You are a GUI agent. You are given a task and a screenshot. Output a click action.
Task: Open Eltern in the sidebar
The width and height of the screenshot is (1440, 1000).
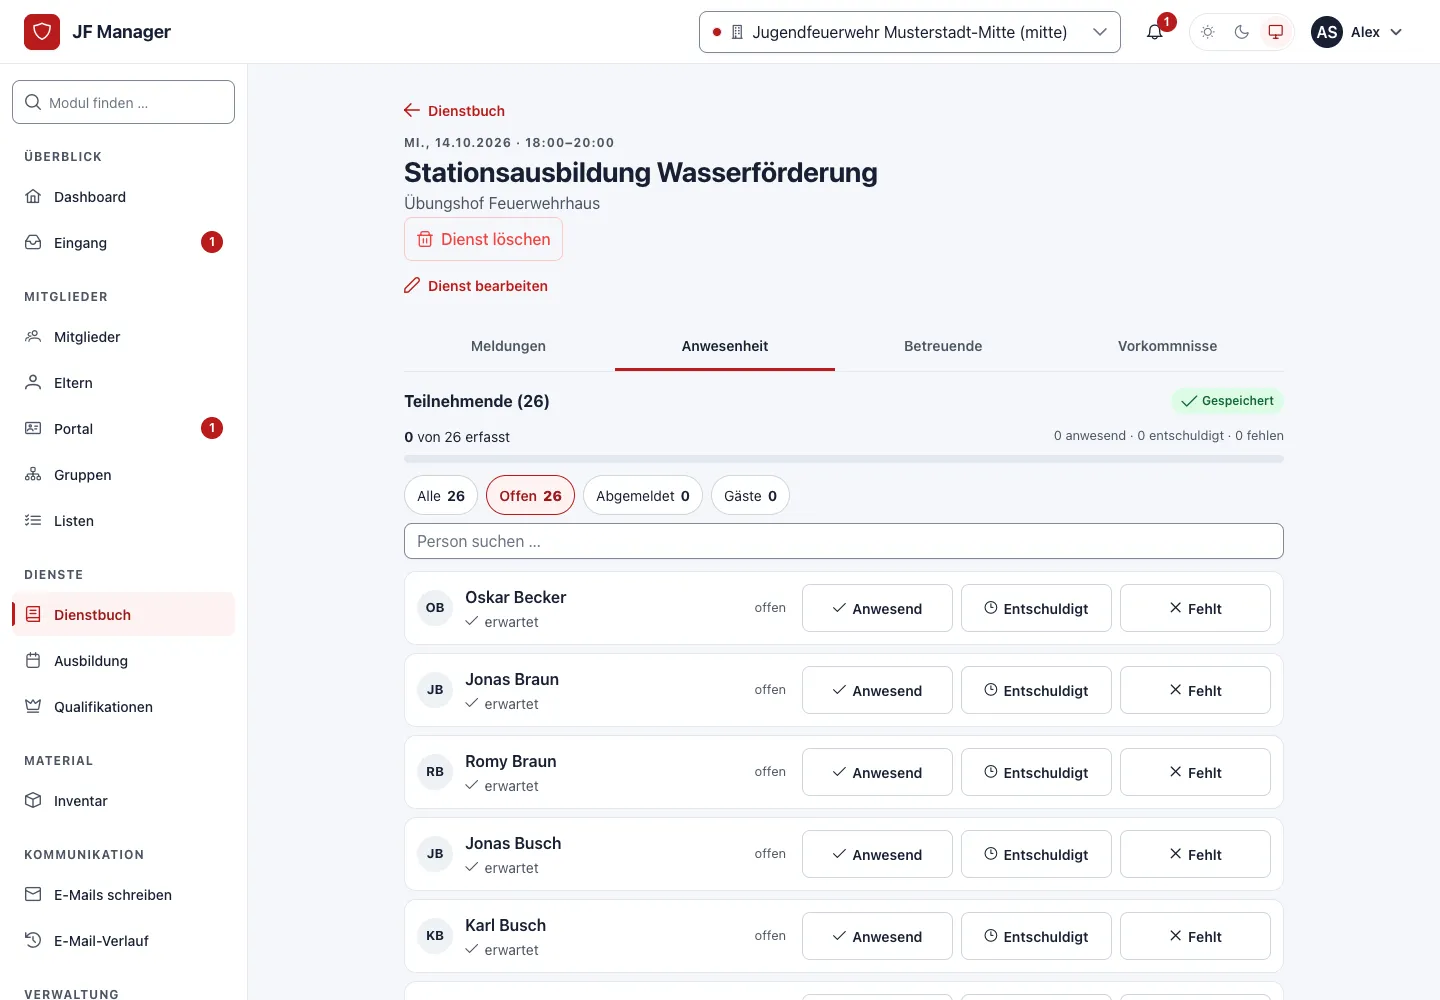[x=124, y=383]
